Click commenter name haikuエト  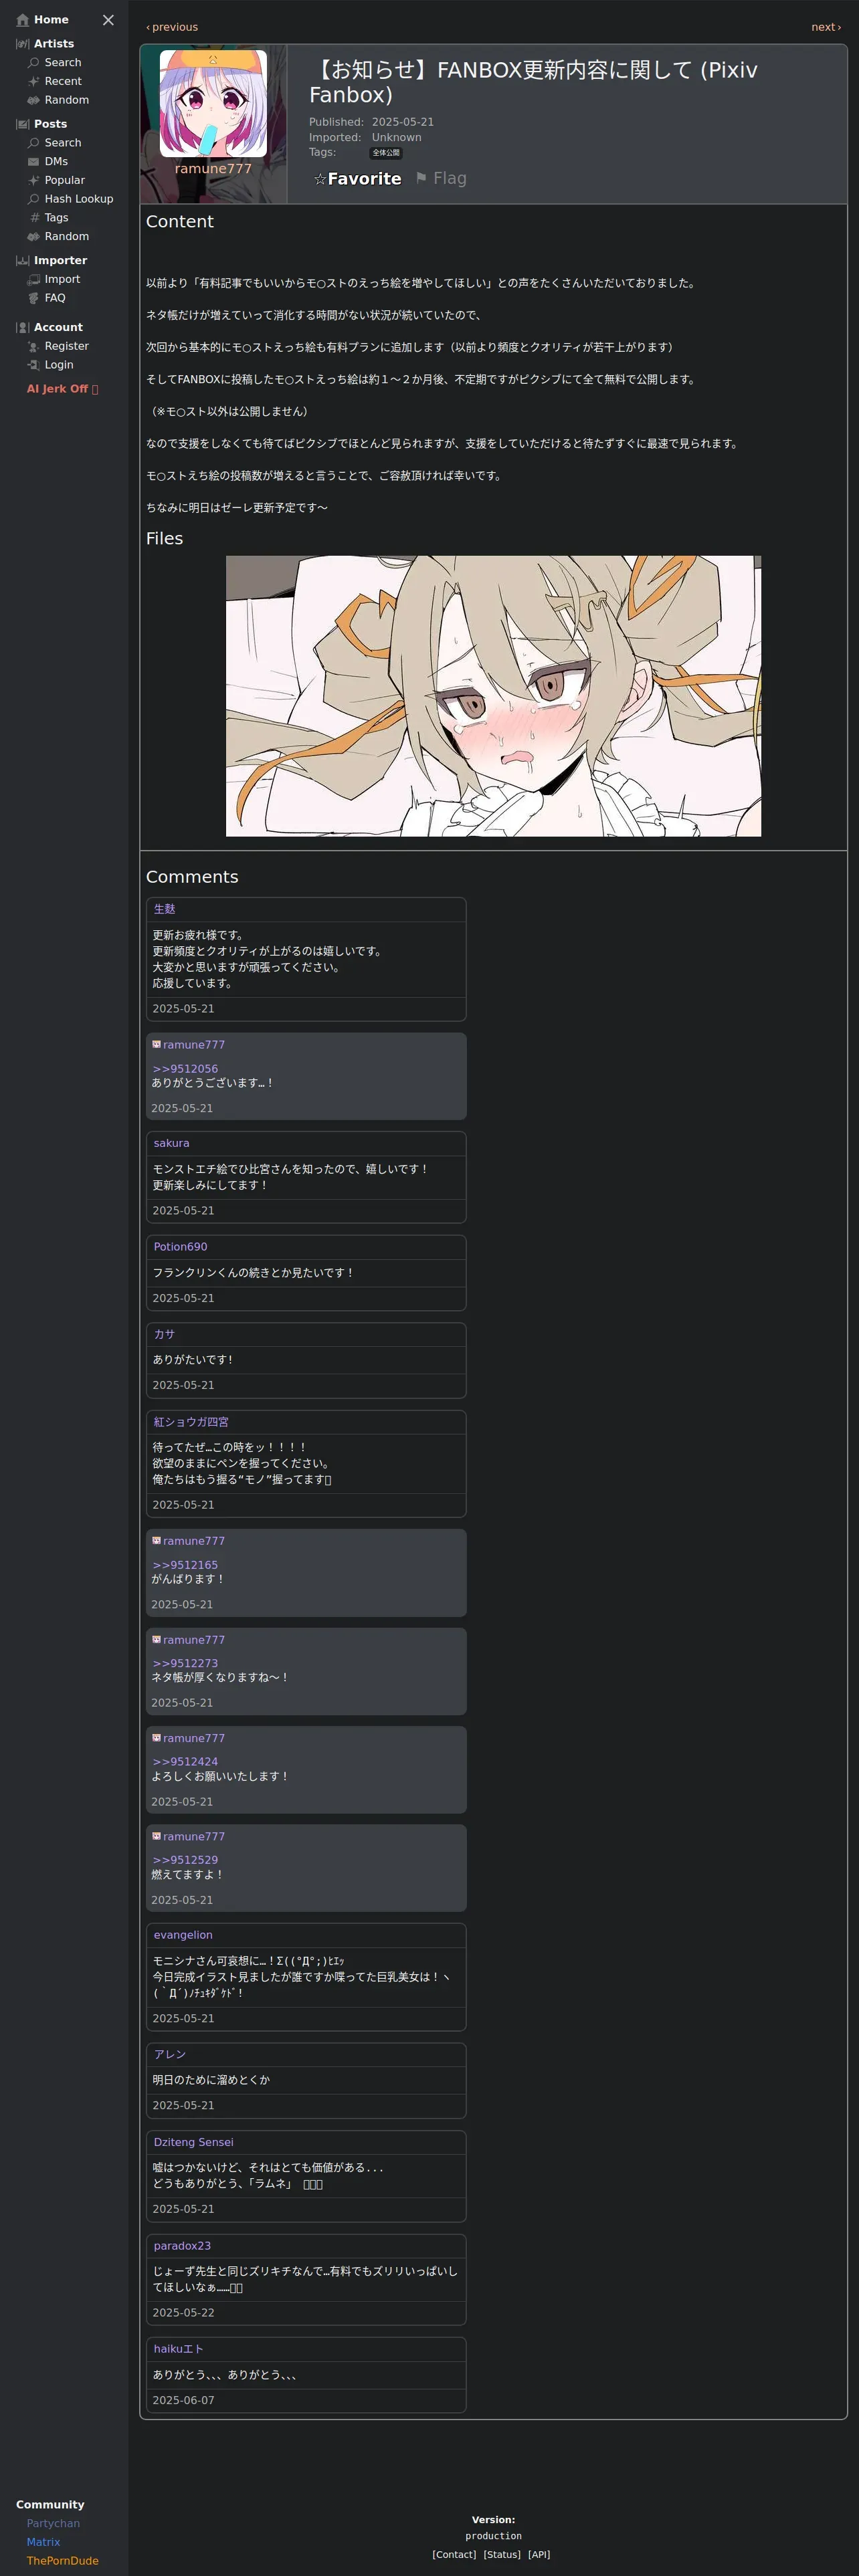pyautogui.click(x=178, y=2349)
